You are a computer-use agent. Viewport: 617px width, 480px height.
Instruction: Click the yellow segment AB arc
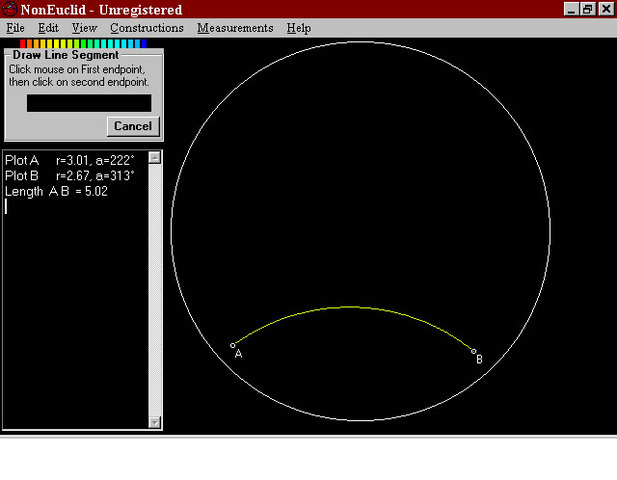[350, 307]
